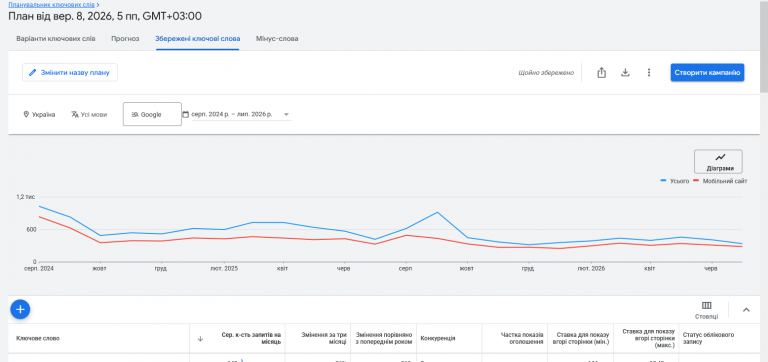Switch to Варіанти ключових слів tab
This screenshot has width=768, height=362.
56,39
